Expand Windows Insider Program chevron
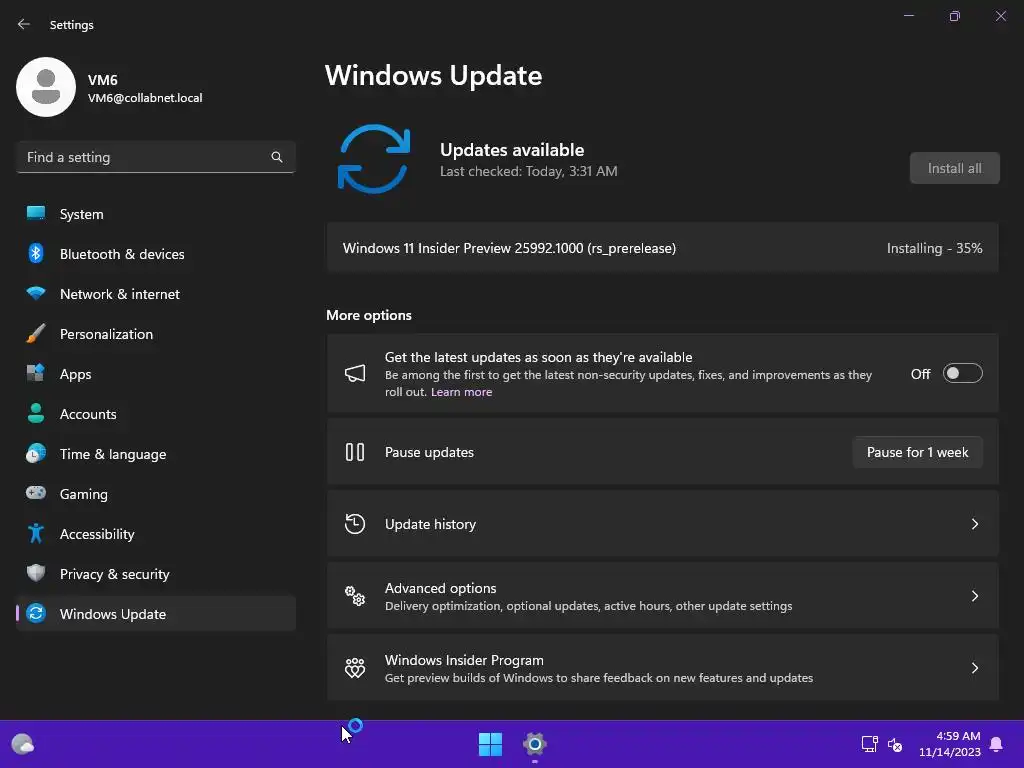1024x768 pixels. coord(974,667)
